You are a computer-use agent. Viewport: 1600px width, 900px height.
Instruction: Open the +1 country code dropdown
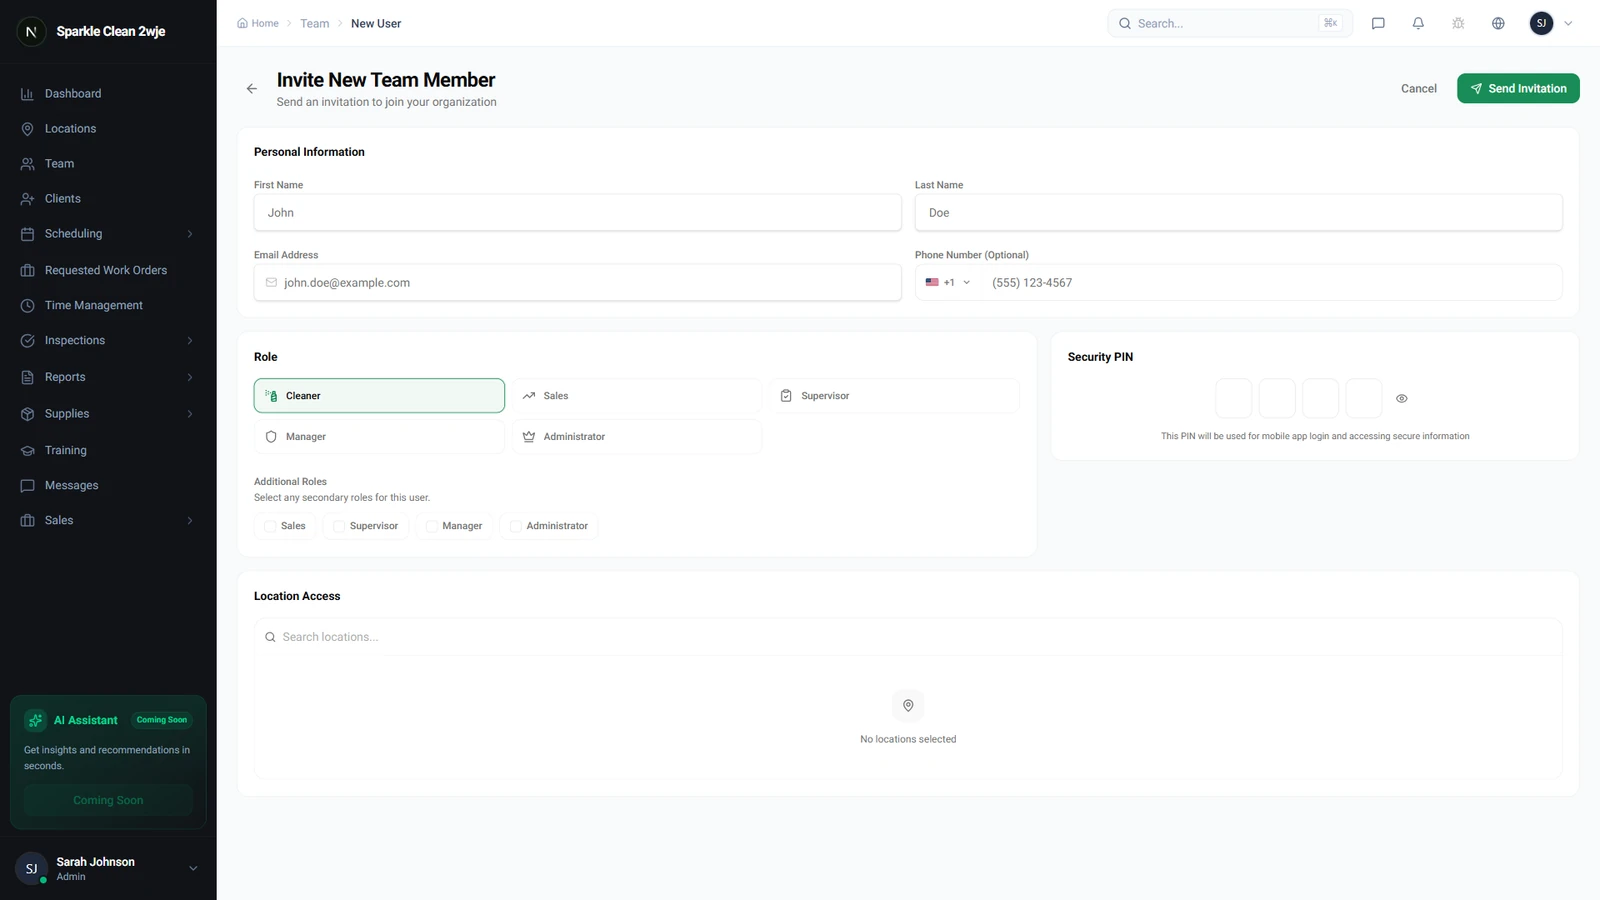[948, 283]
